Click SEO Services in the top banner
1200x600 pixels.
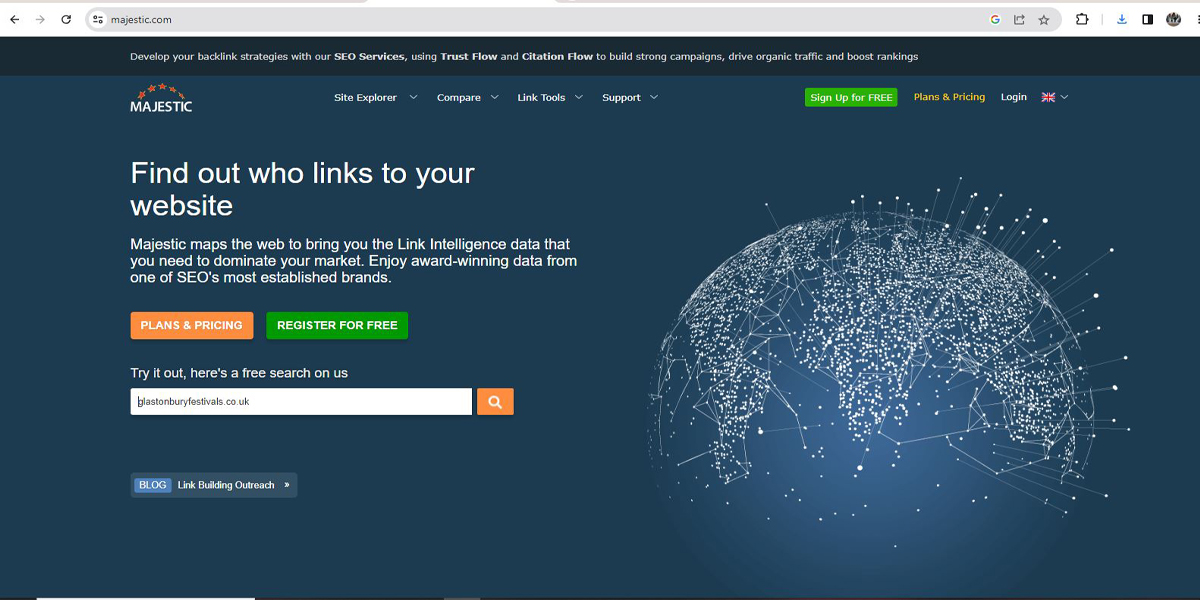pyautogui.click(x=370, y=57)
